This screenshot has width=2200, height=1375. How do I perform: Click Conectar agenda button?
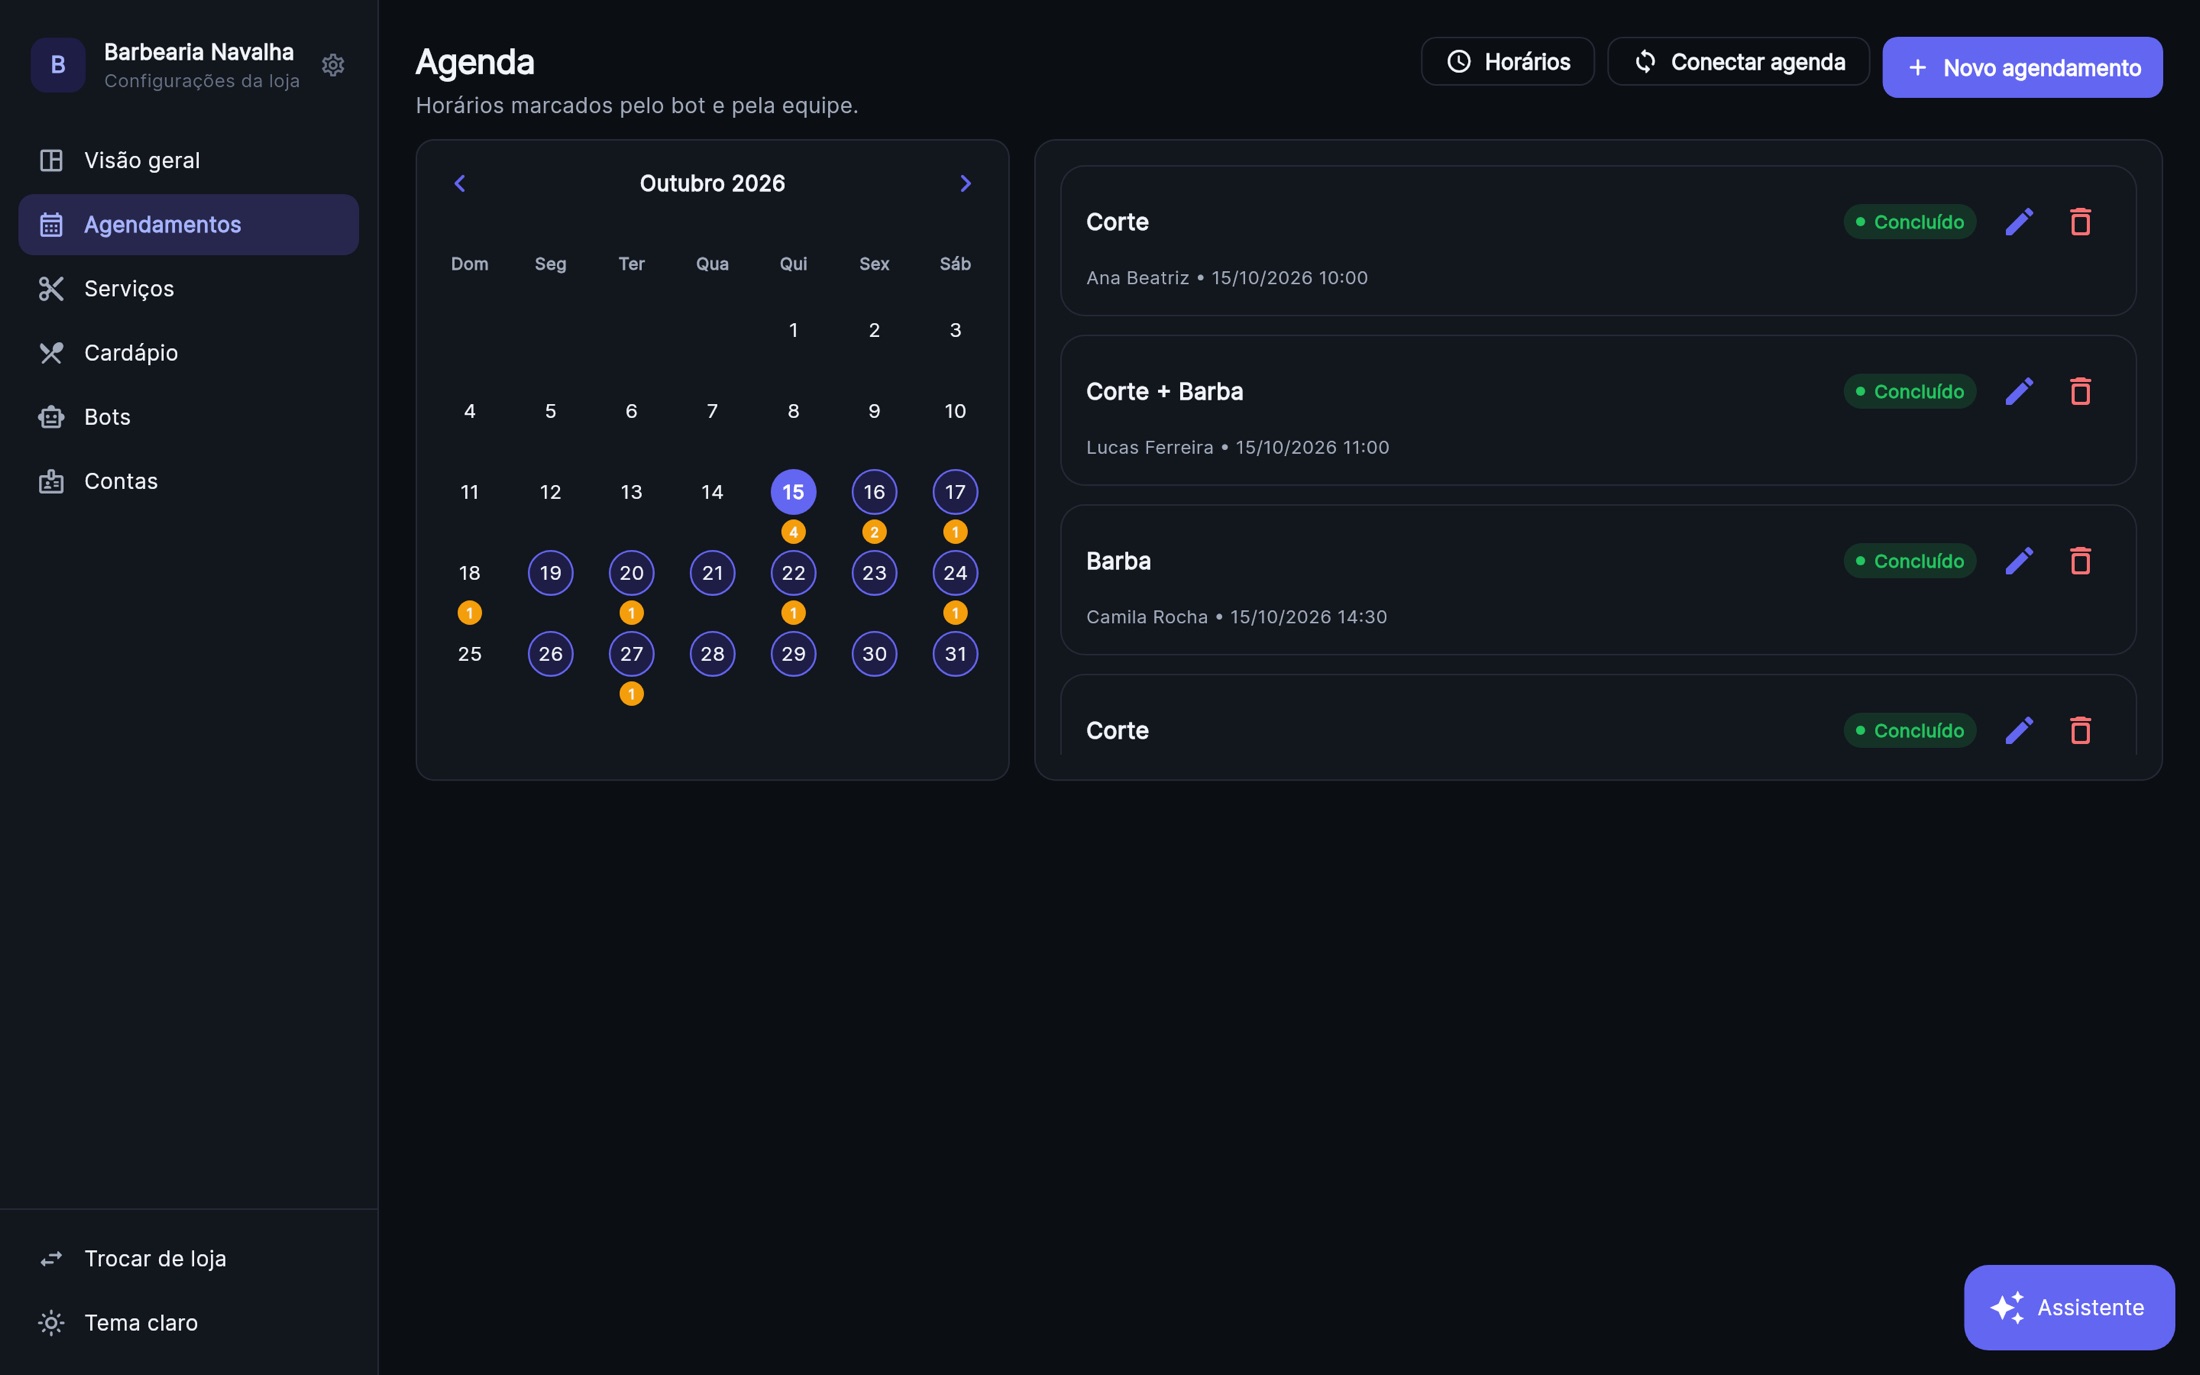[x=1738, y=62]
